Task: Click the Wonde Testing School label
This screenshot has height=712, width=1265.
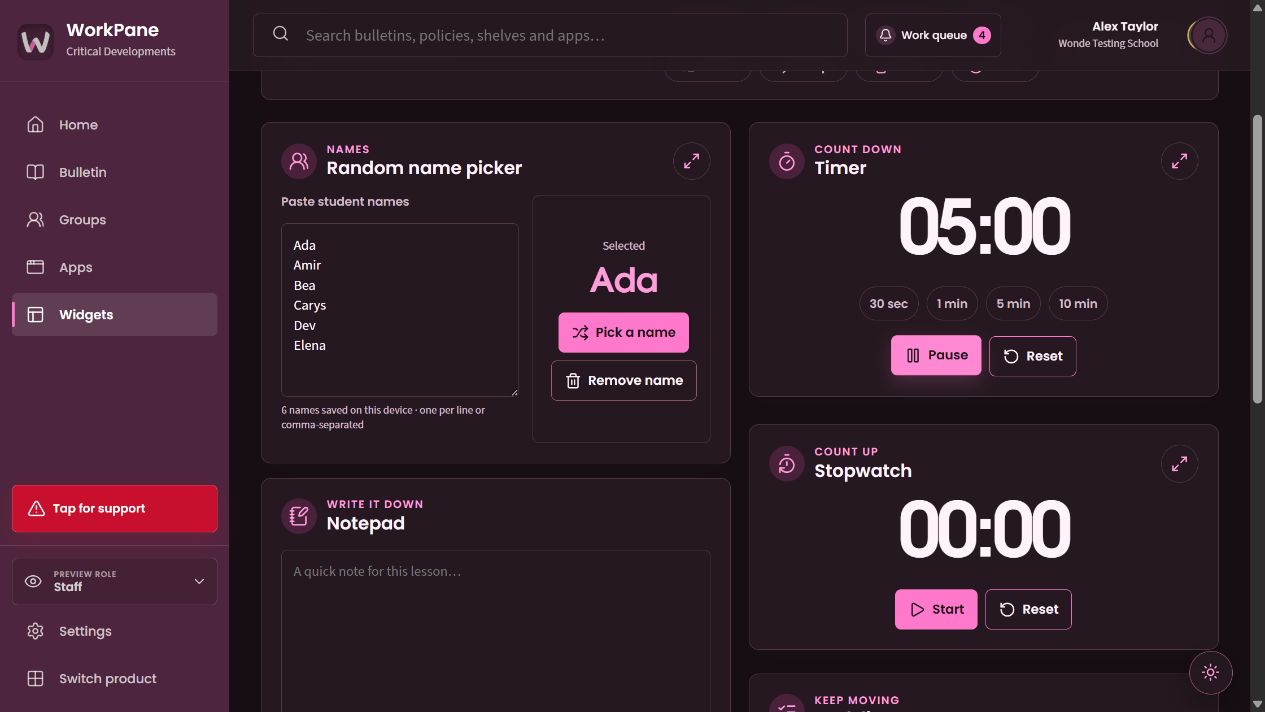Action: tap(1108, 44)
